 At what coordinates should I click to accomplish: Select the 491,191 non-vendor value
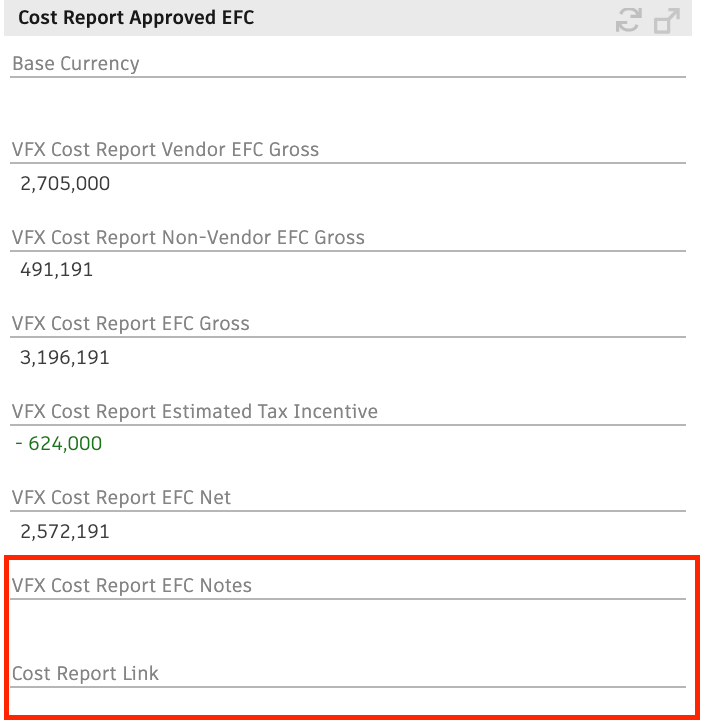pos(56,270)
